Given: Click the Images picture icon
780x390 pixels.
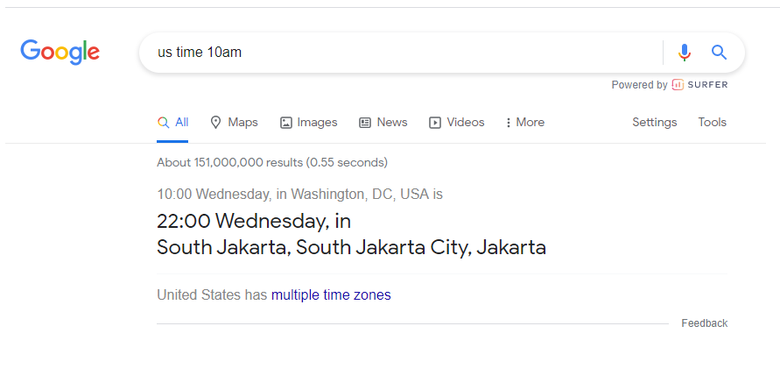Looking at the screenshot, I should click(x=286, y=122).
